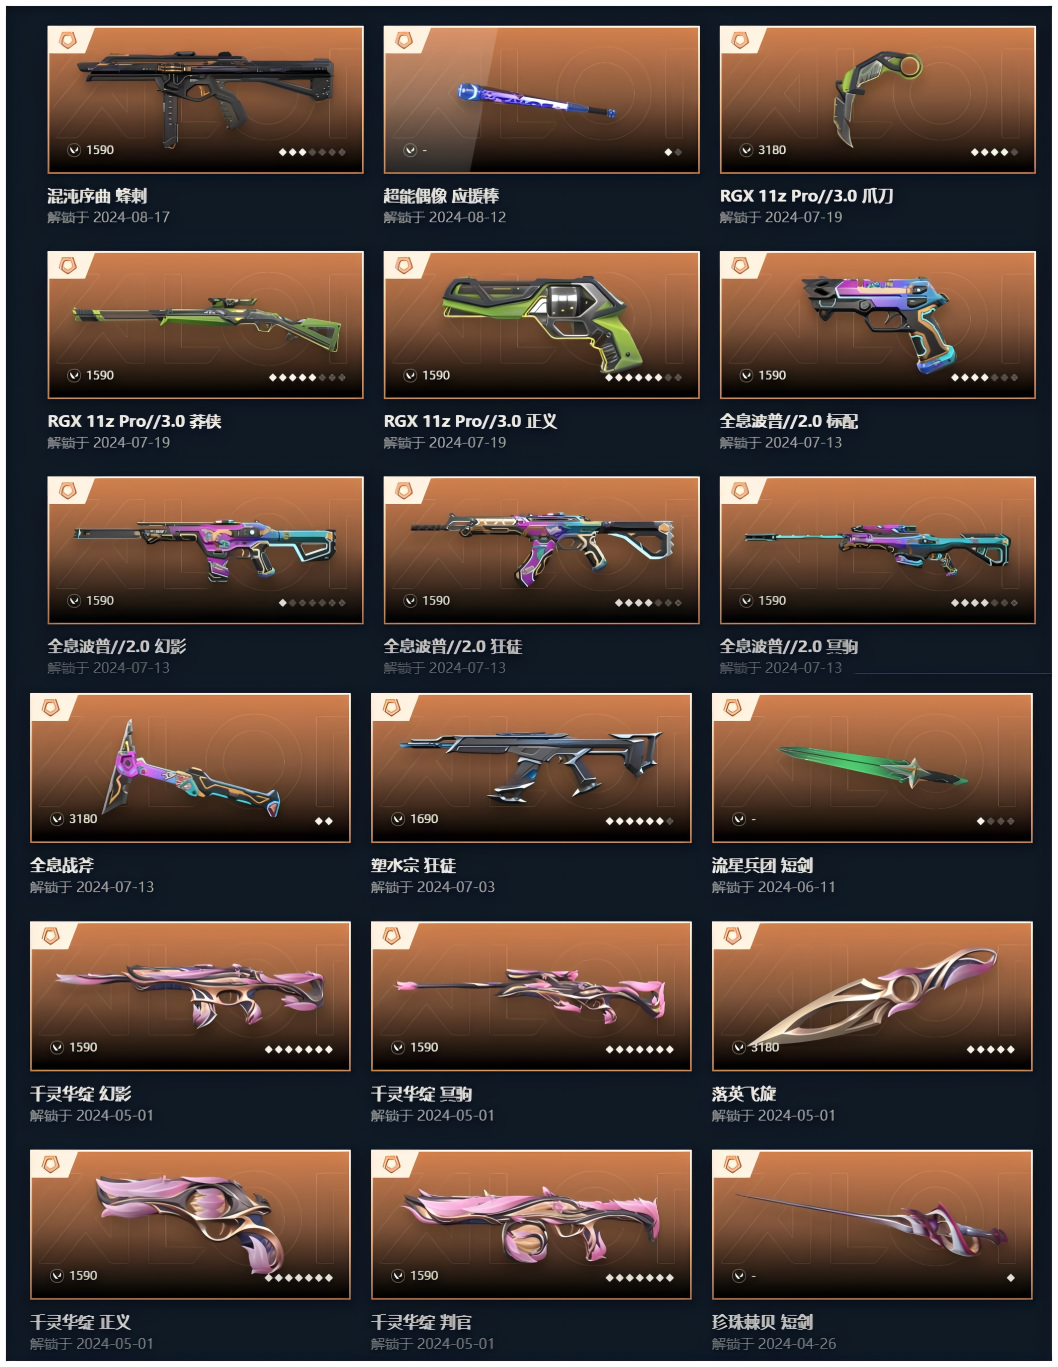Click upgrade level dots on 全息波普//2.0 幻影 card
Viewport: 1058px width, 1367px height.
pos(312,603)
